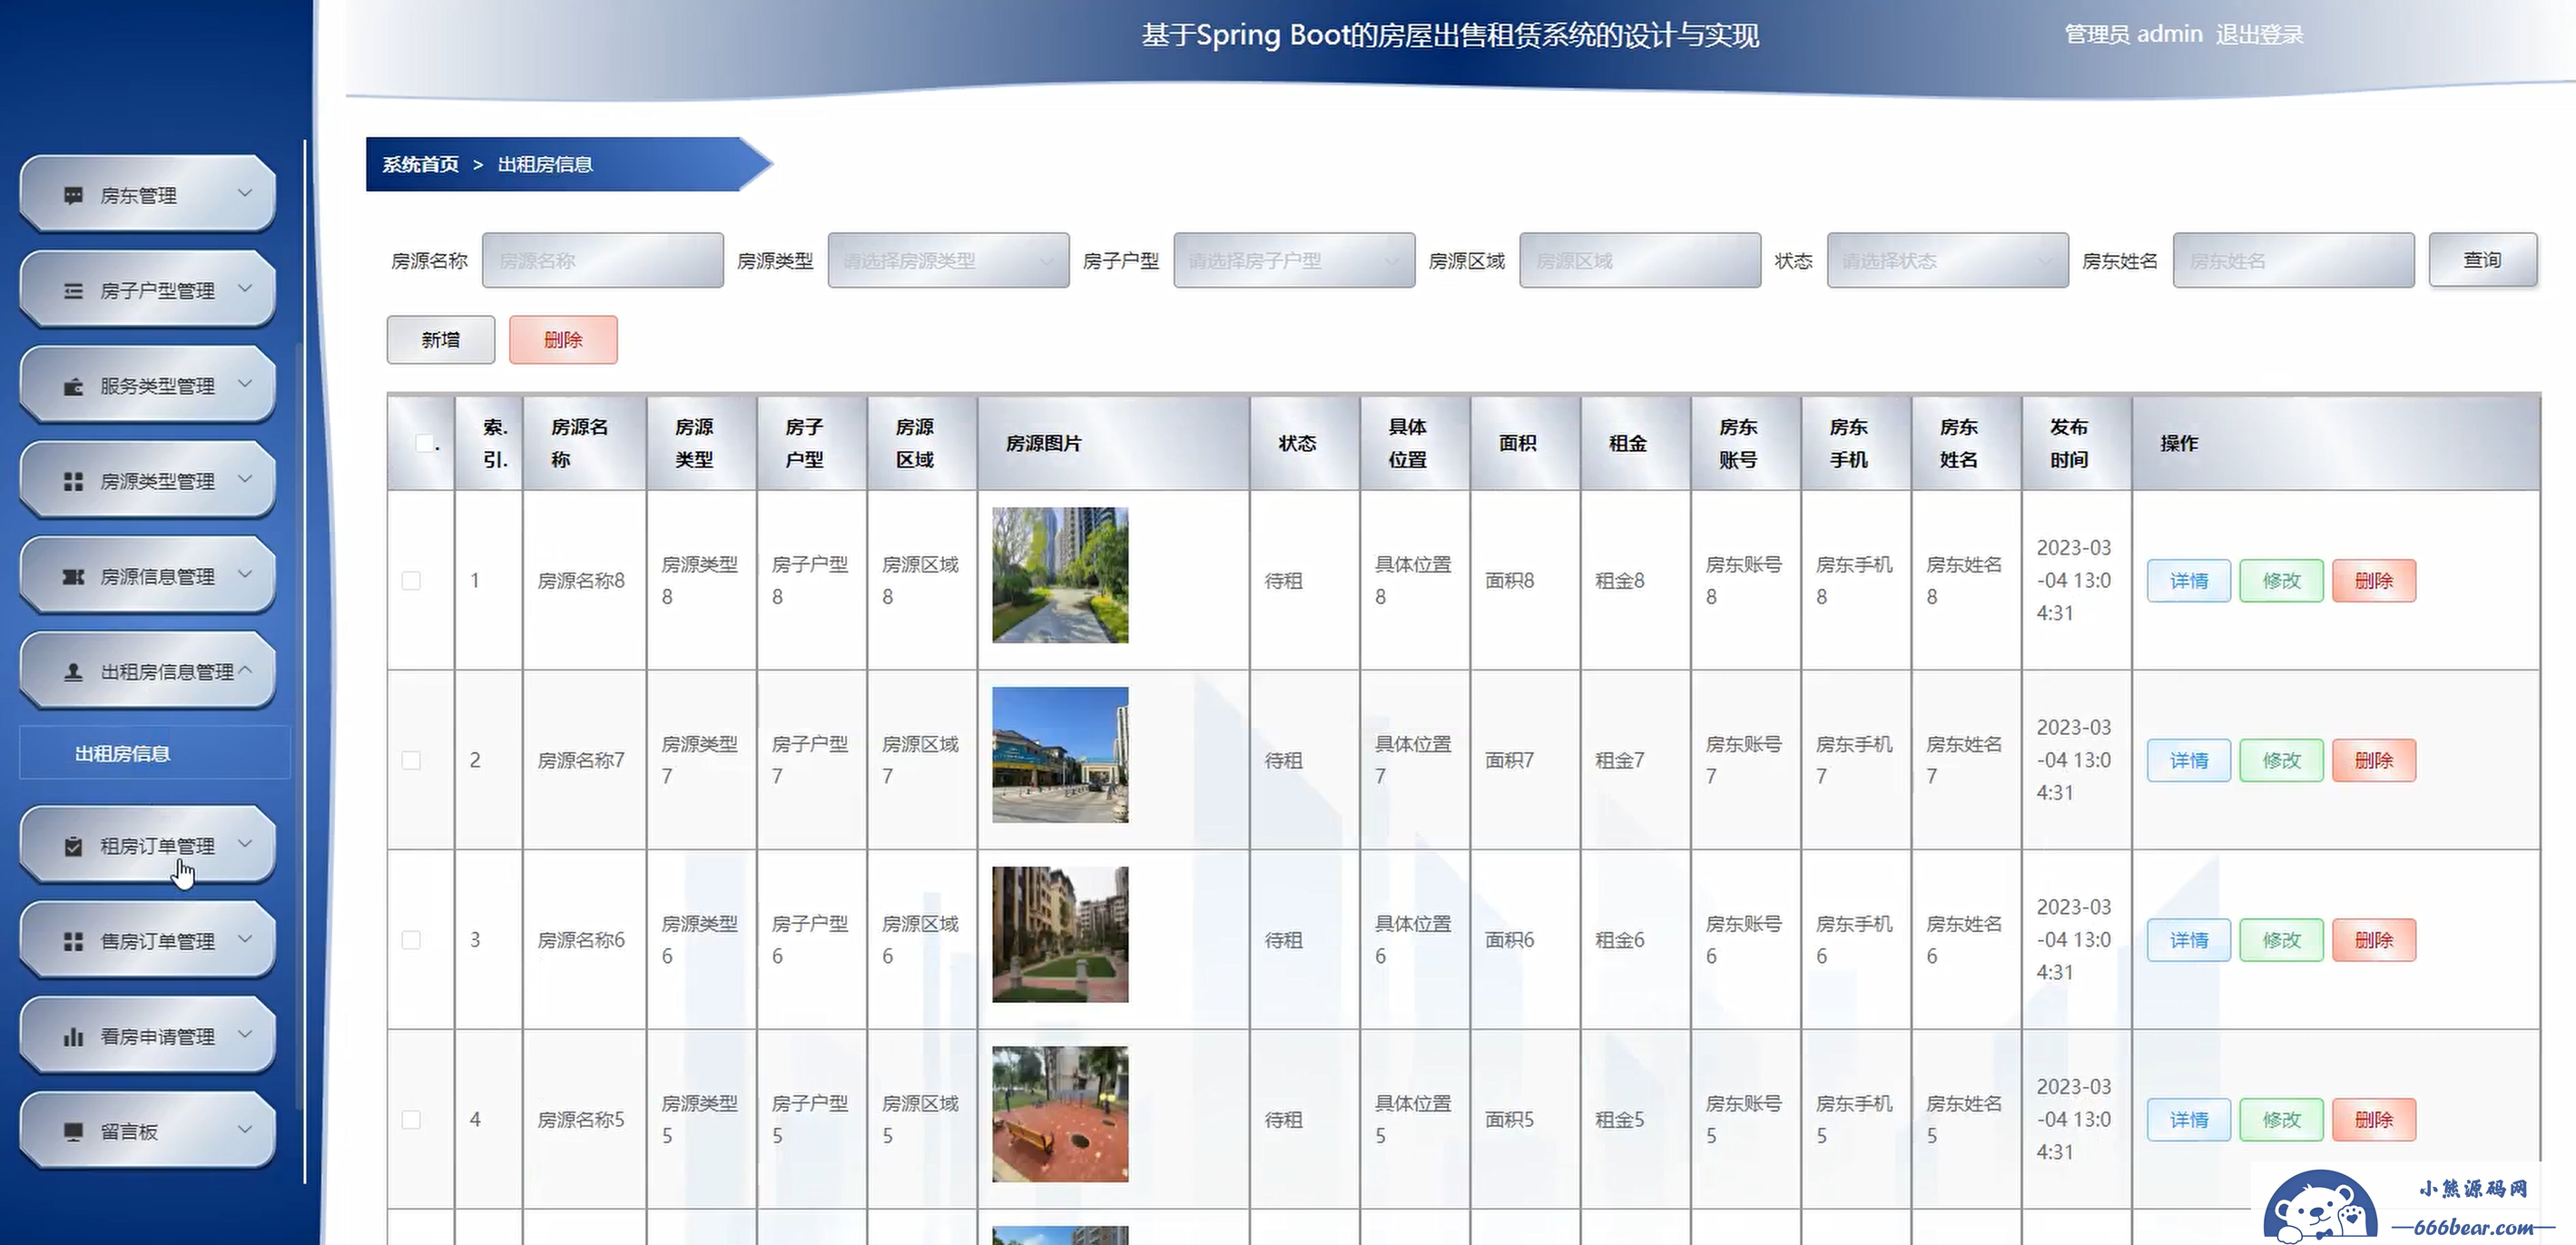Click the 房源名称 search input field

click(602, 261)
